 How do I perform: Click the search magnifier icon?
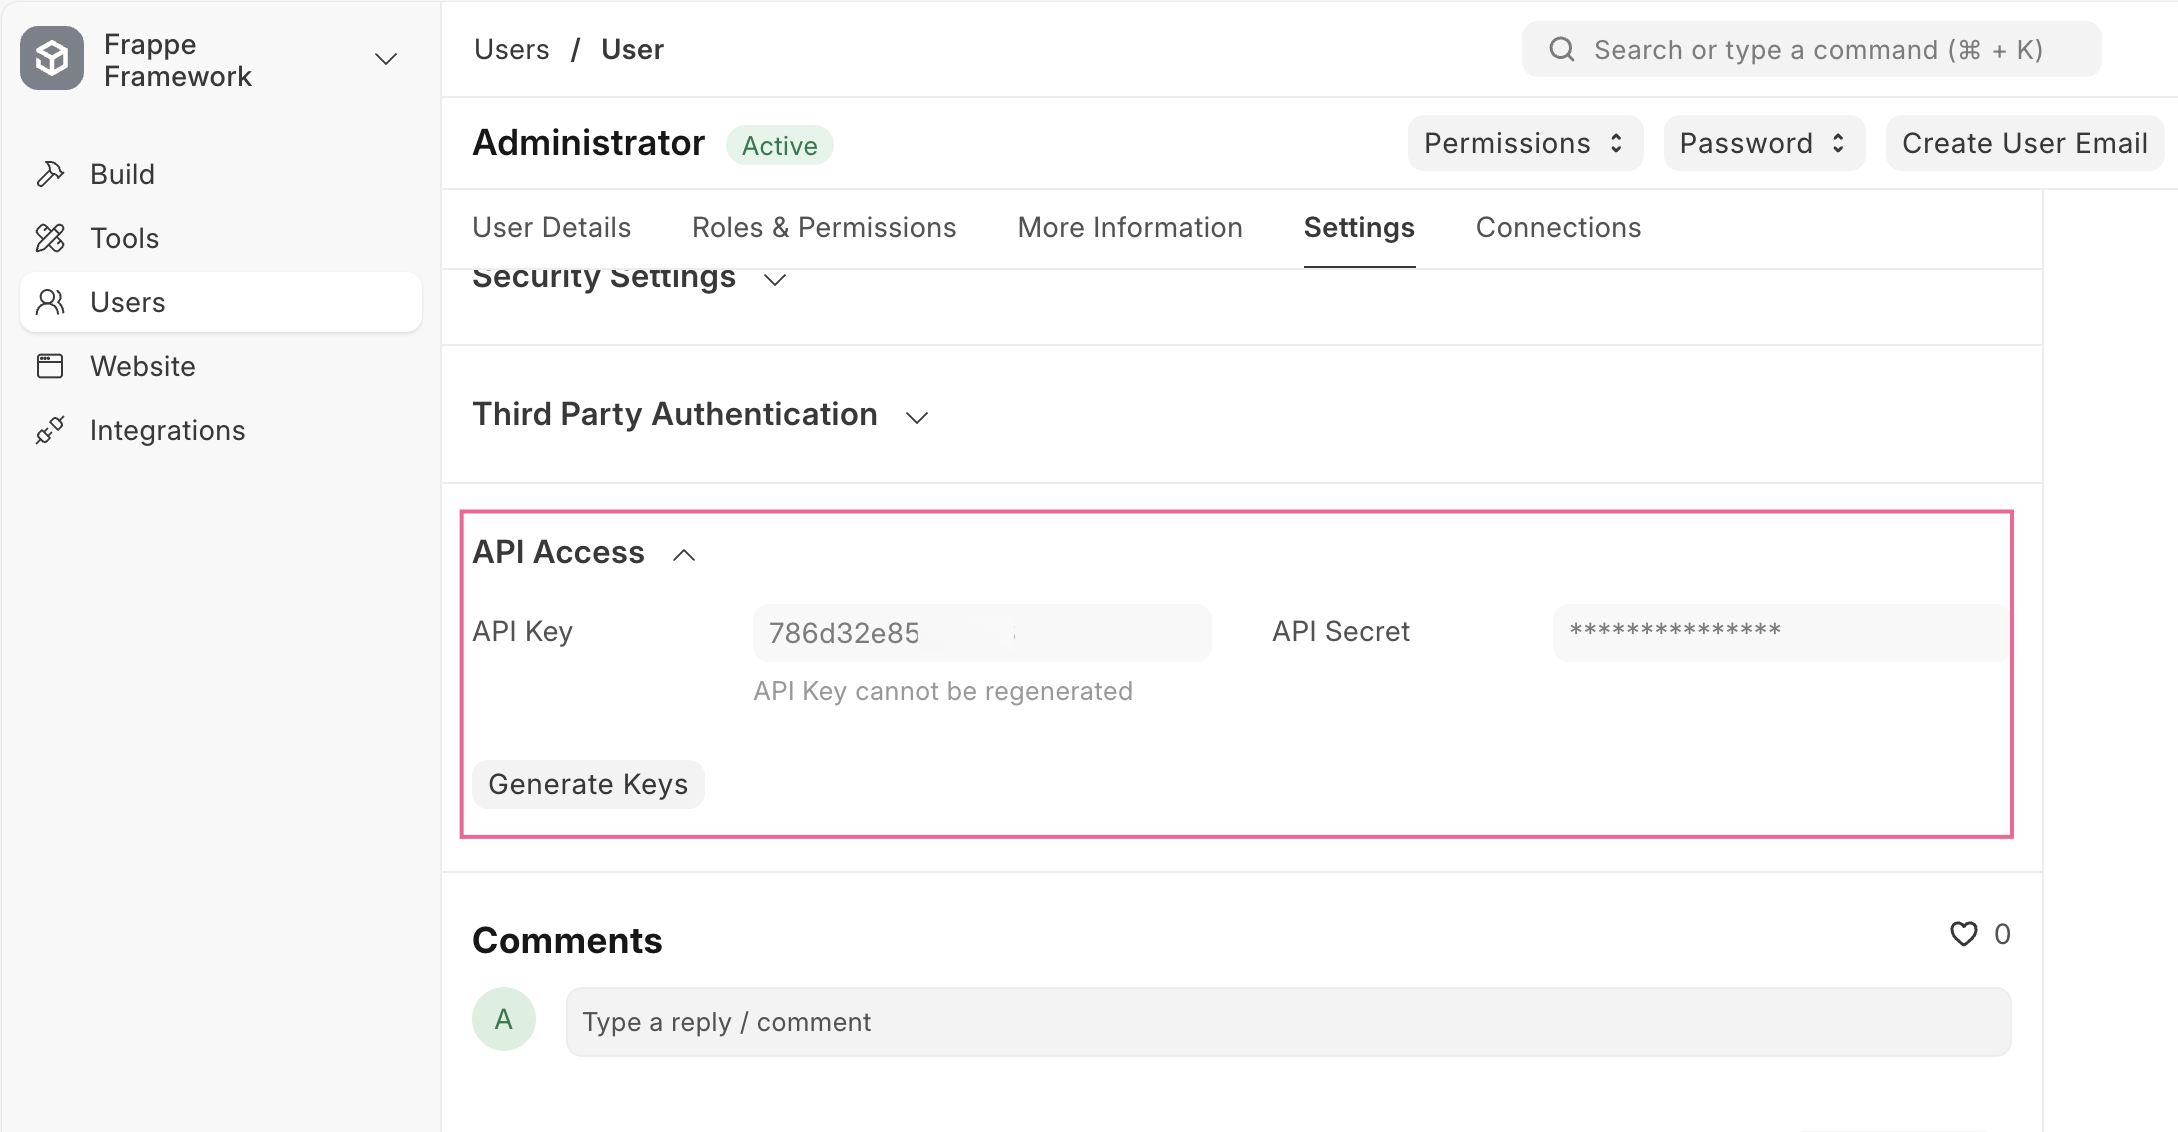pos(1561,50)
